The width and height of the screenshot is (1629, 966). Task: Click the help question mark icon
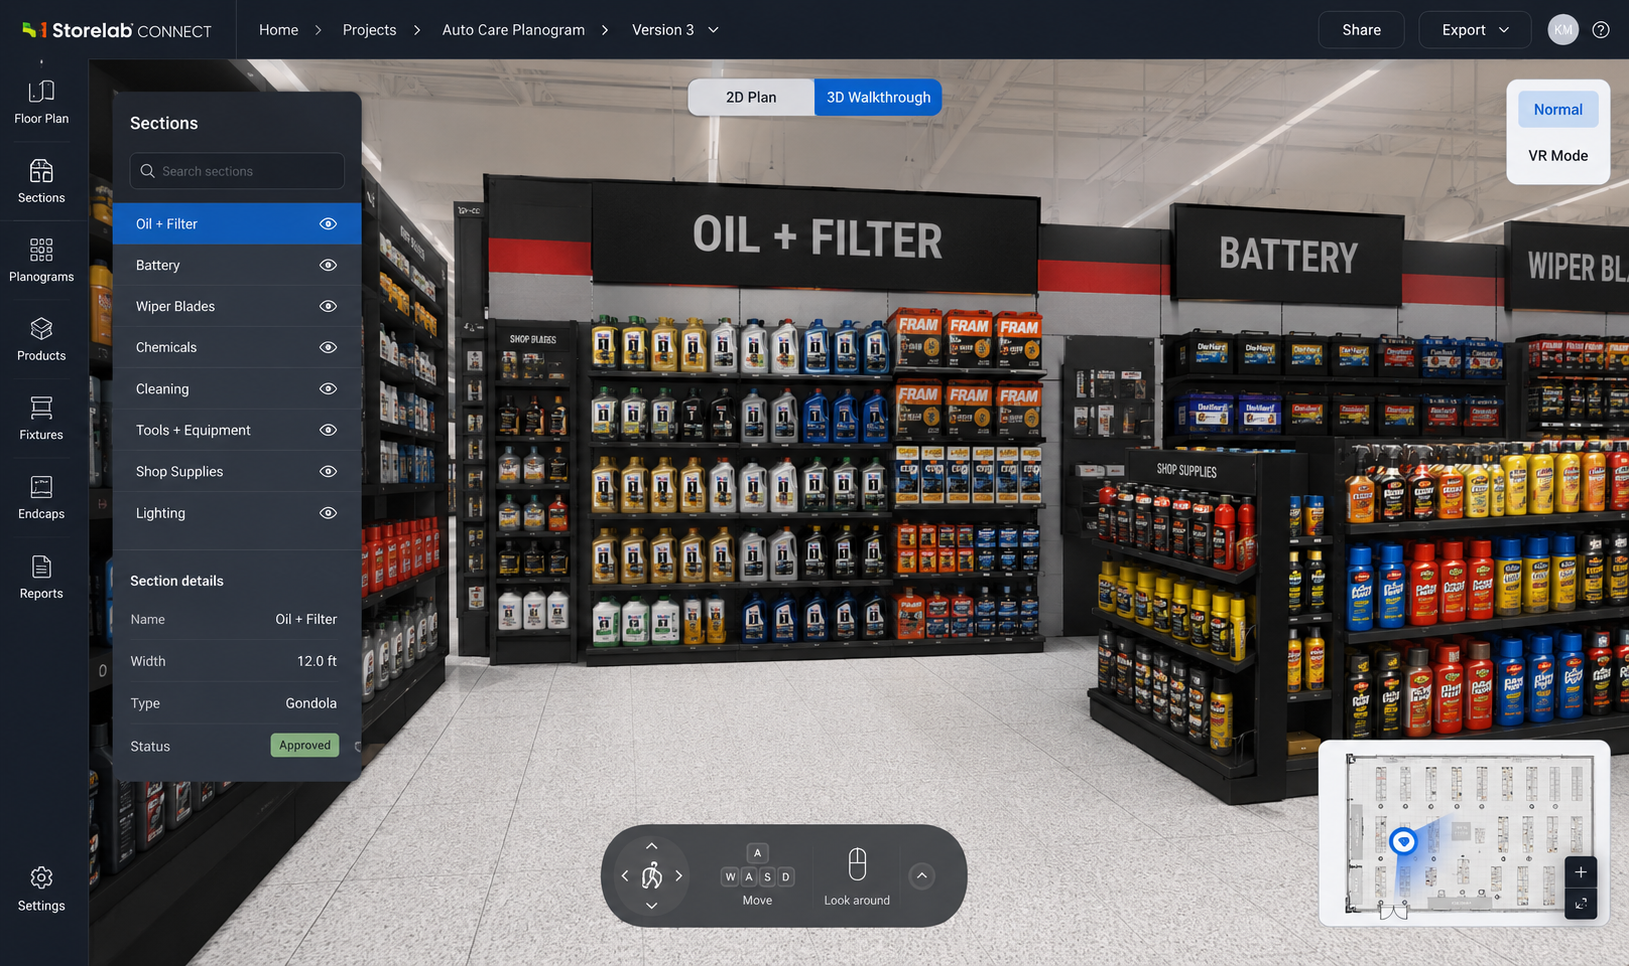(x=1601, y=30)
